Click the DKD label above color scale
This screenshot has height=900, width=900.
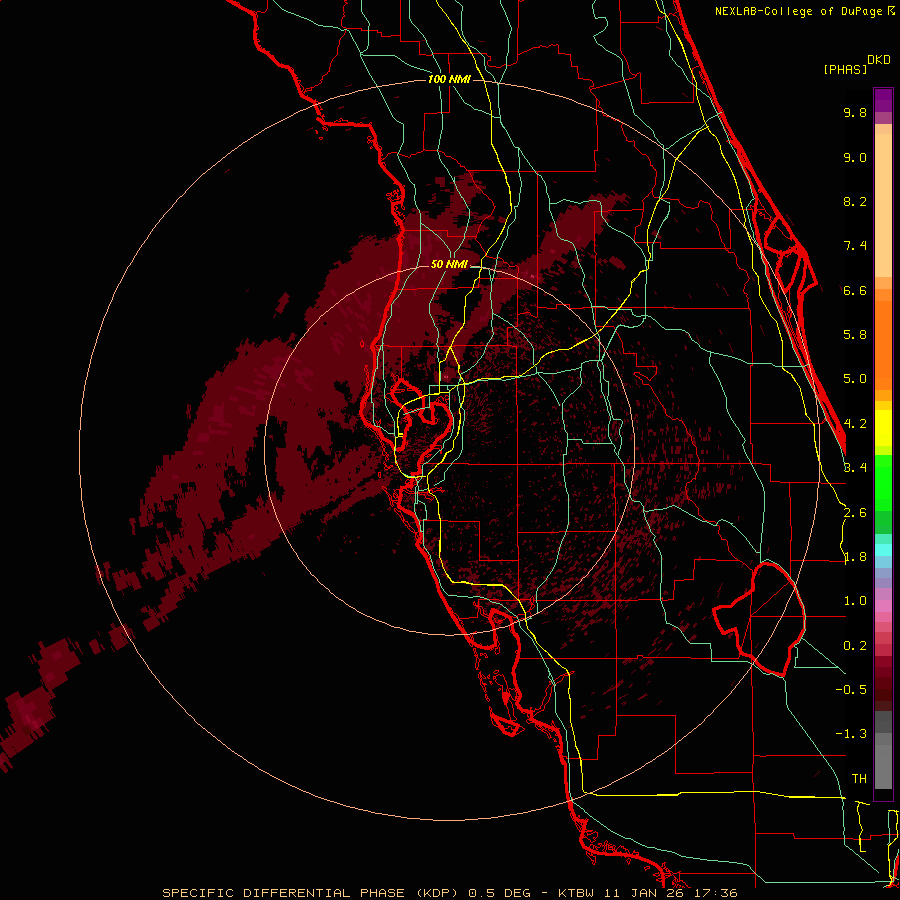coord(879,60)
